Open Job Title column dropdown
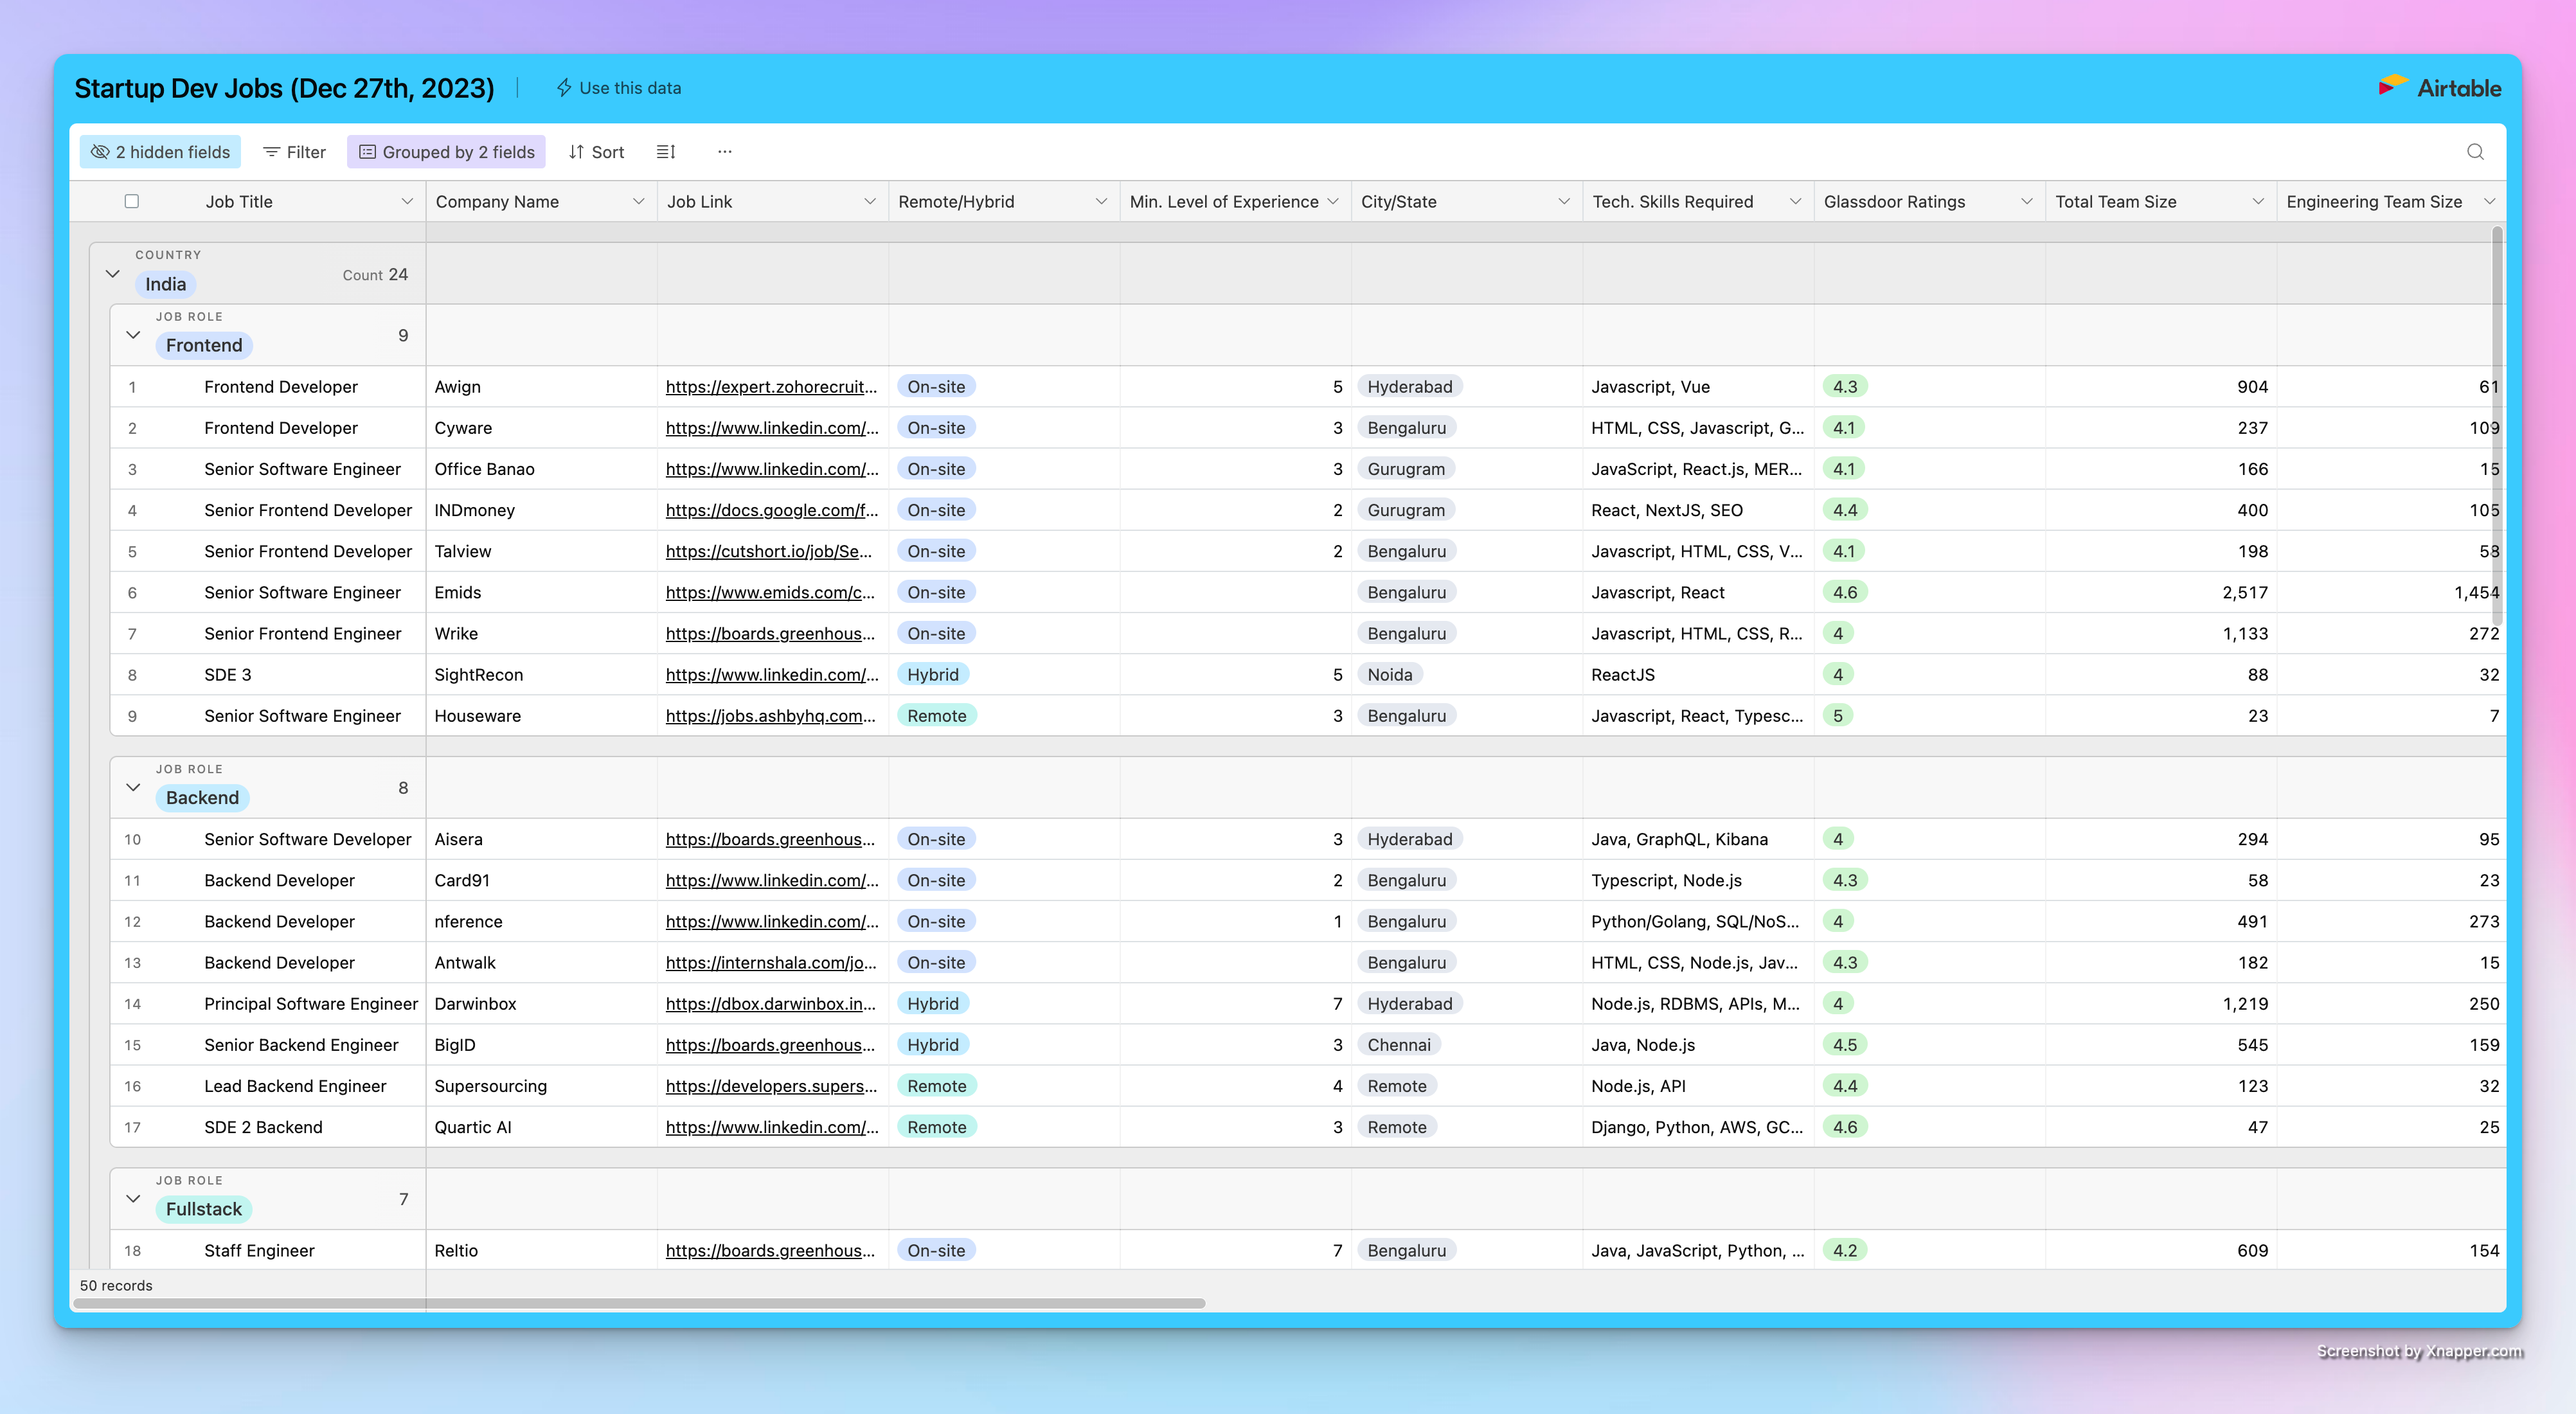 [x=407, y=201]
